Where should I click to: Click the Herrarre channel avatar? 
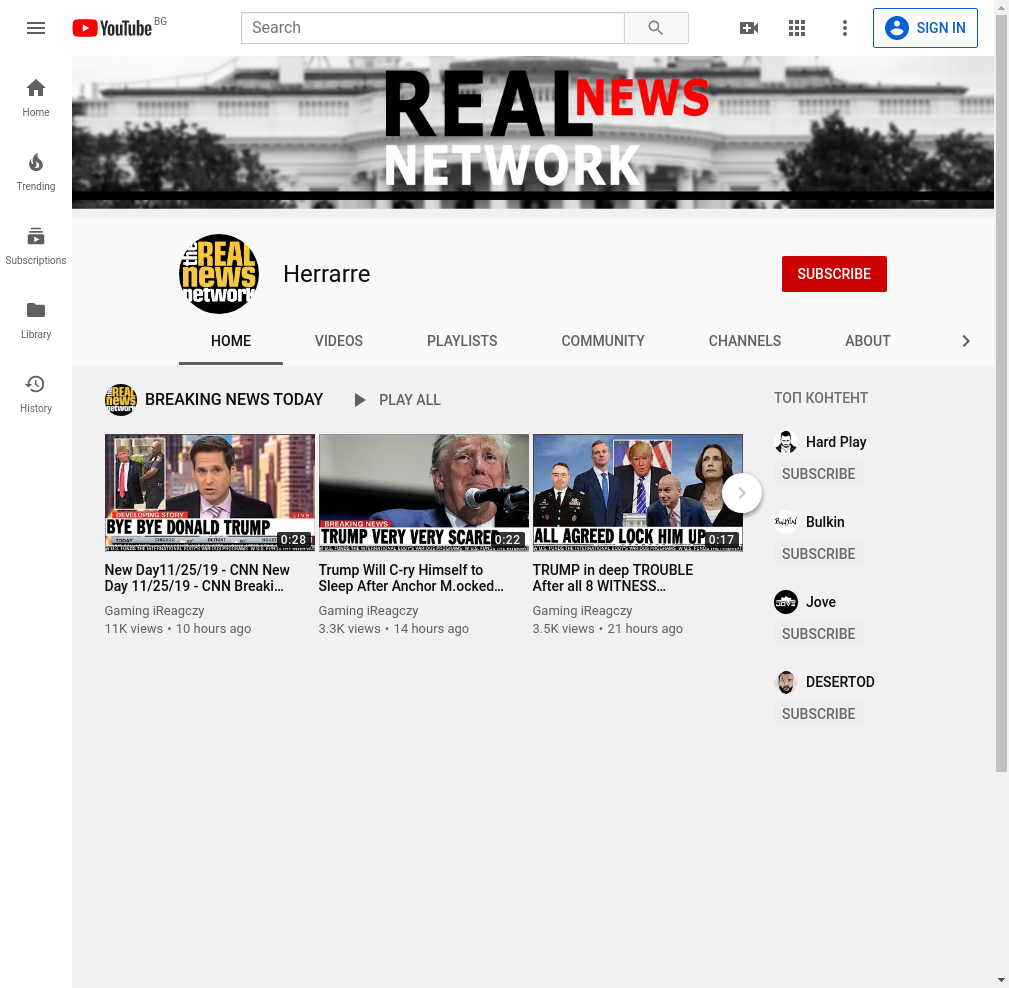pos(219,274)
